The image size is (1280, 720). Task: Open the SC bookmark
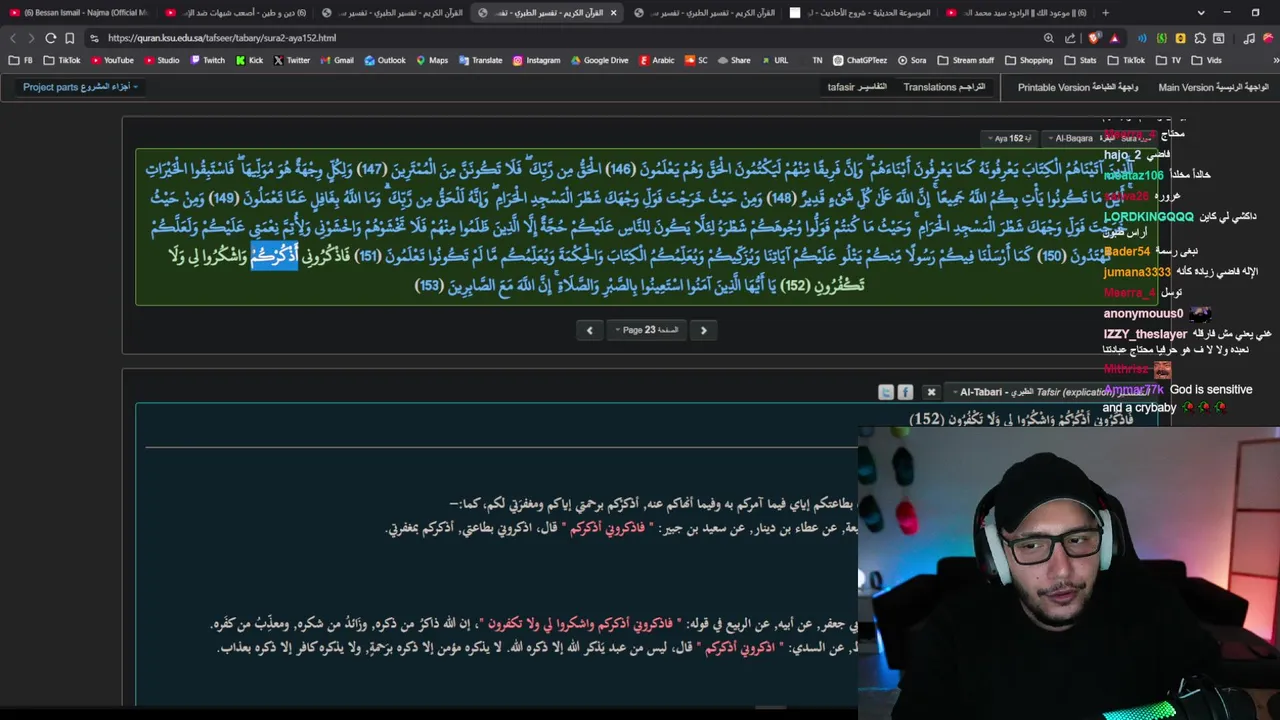tap(696, 60)
